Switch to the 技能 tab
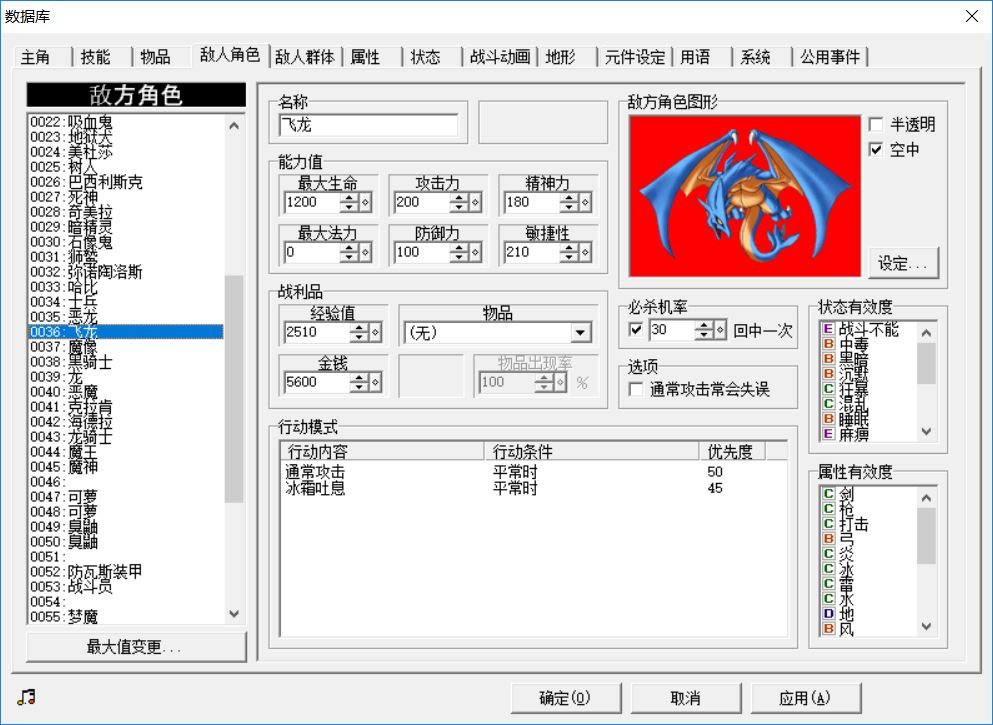 tap(95, 57)
